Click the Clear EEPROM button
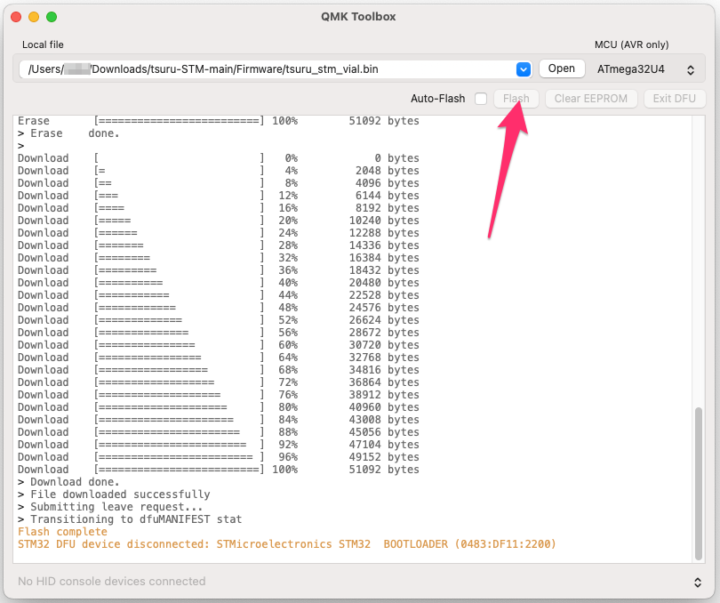 tap(592, 98)
